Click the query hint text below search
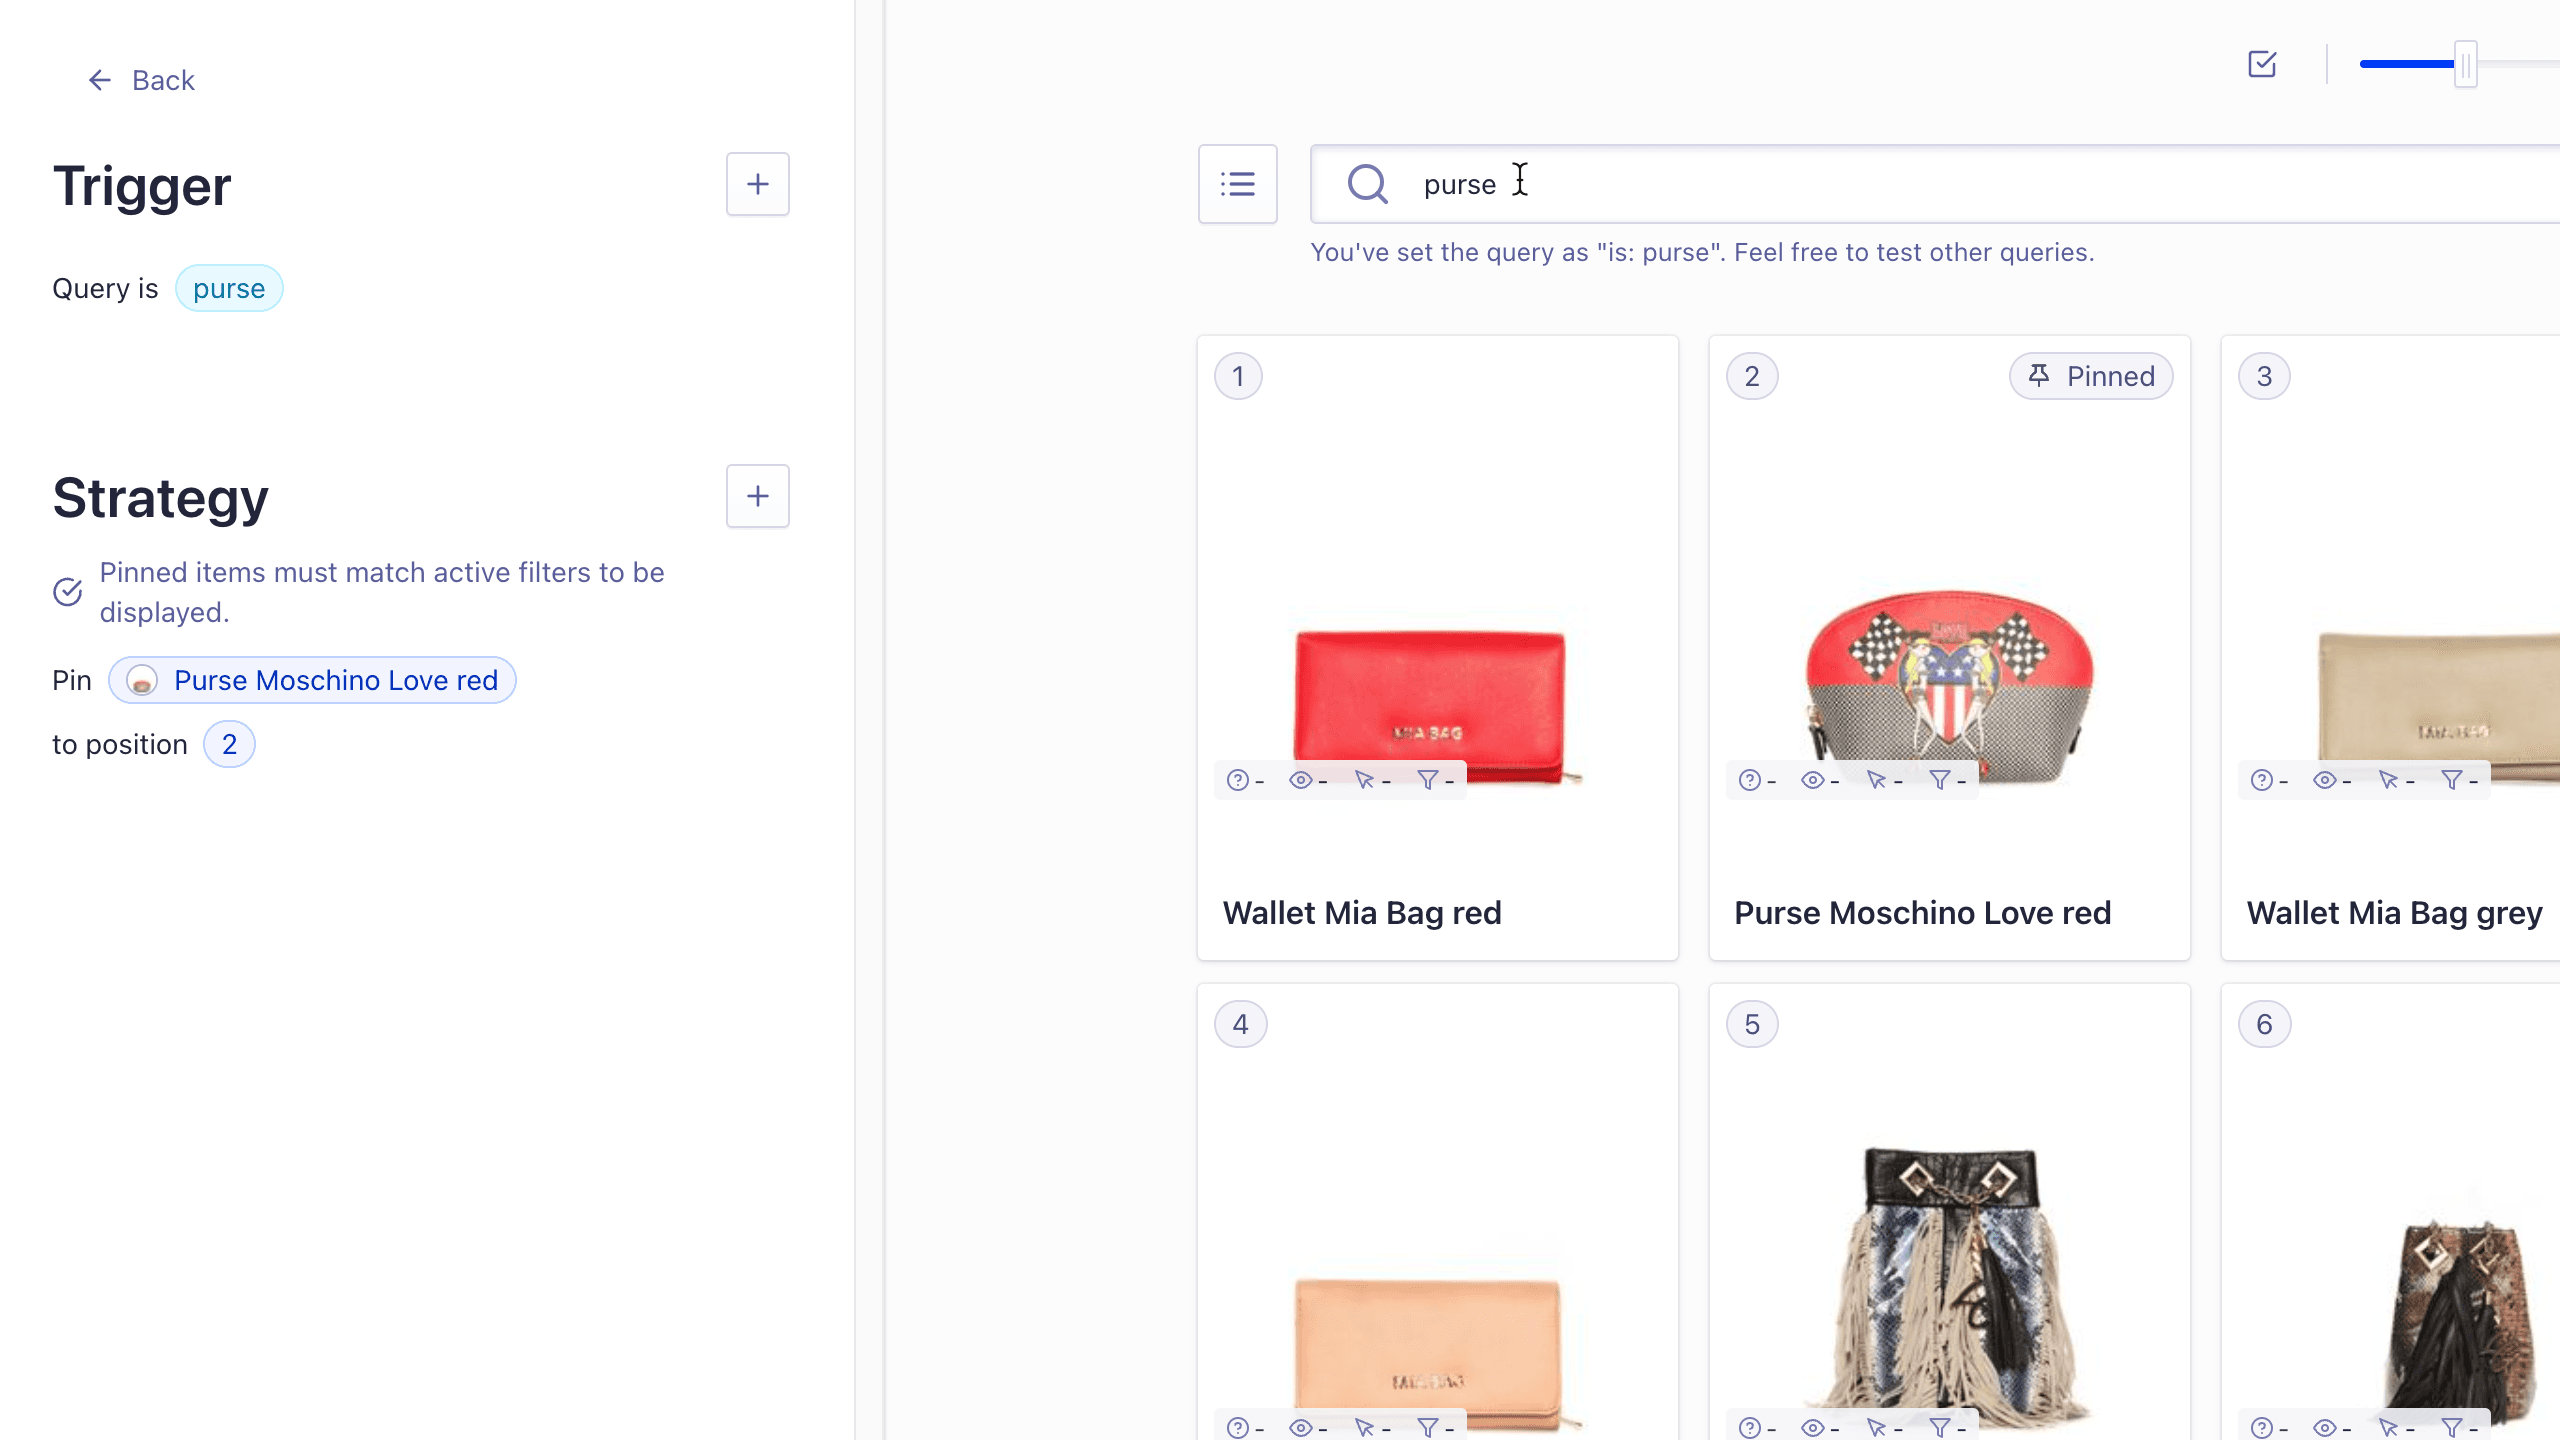The height and width of the screenshot is (1440, 2560). tap(1702, 252)
